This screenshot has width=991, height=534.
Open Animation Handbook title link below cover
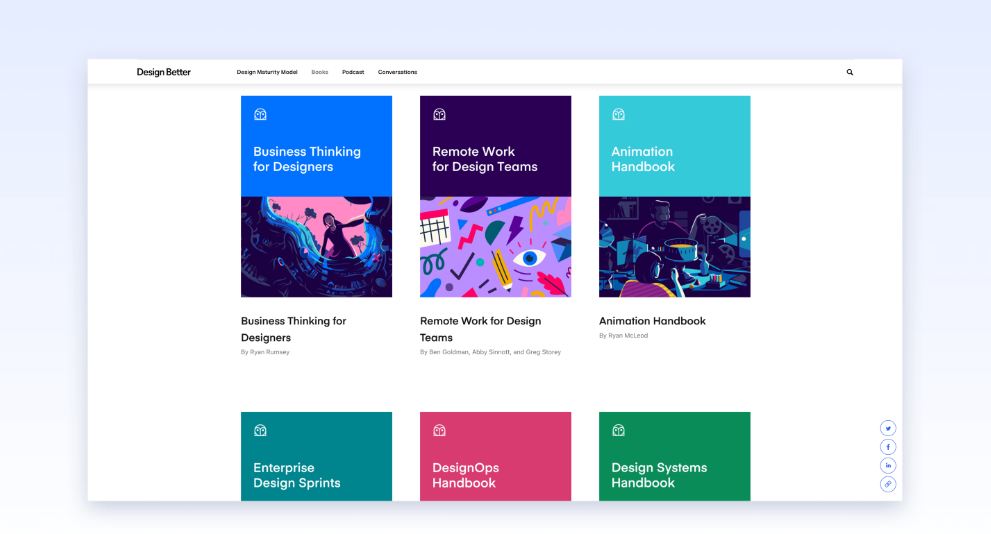click(x=652, y=321)
